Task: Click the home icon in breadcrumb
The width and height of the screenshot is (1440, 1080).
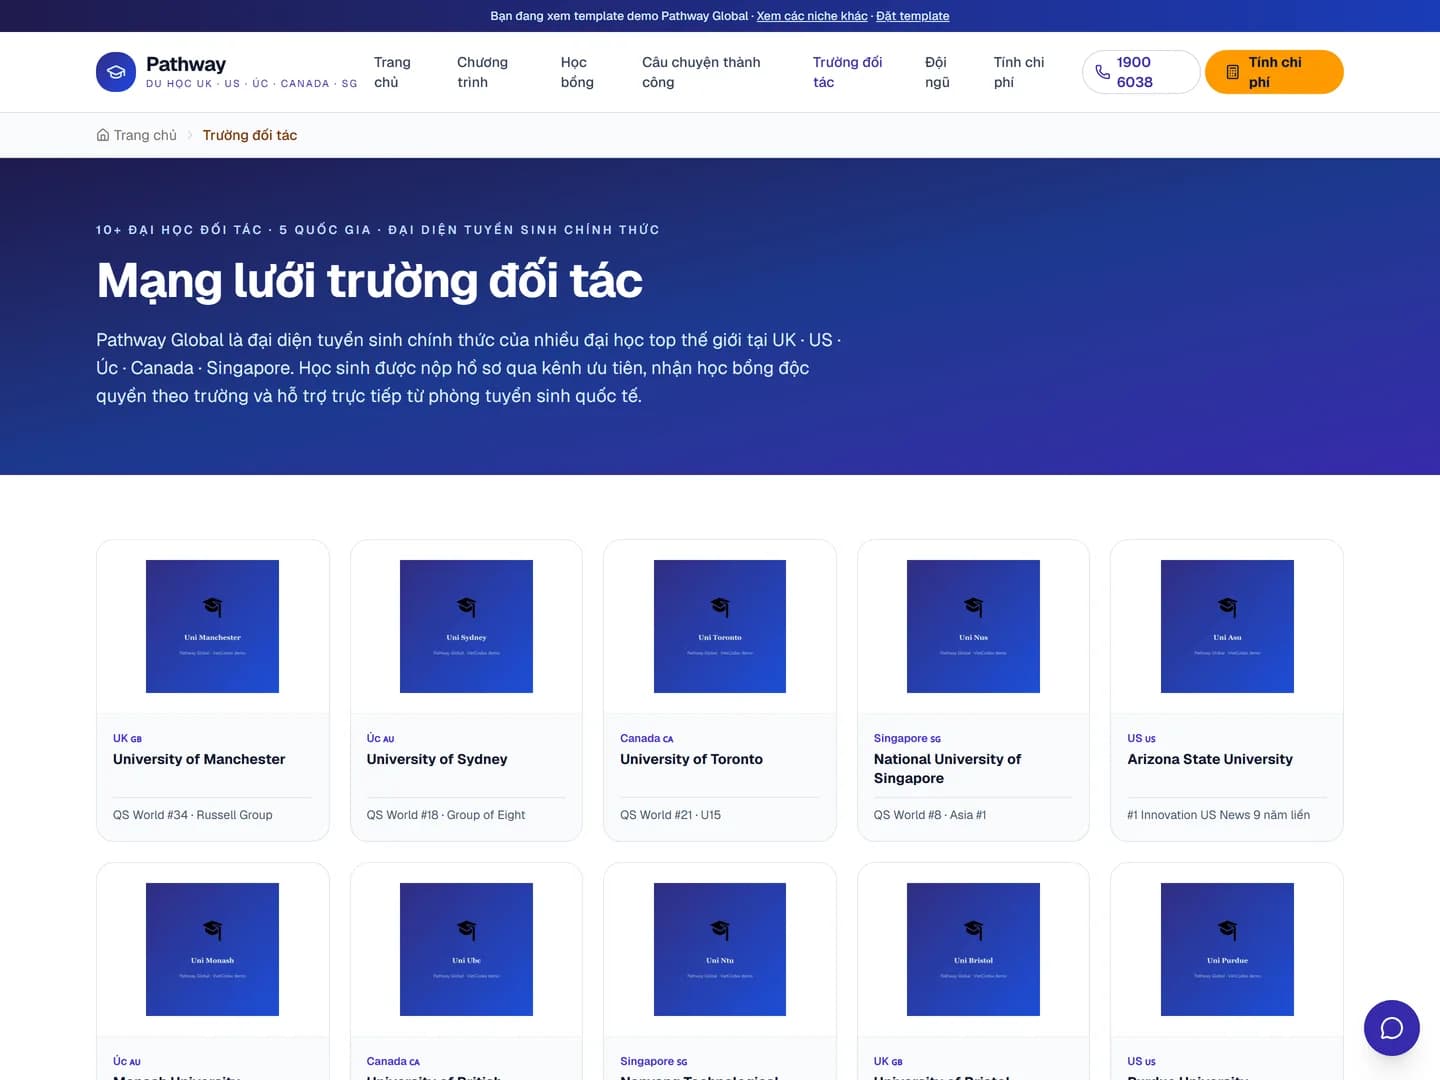Action: click(x=103, y=135)
